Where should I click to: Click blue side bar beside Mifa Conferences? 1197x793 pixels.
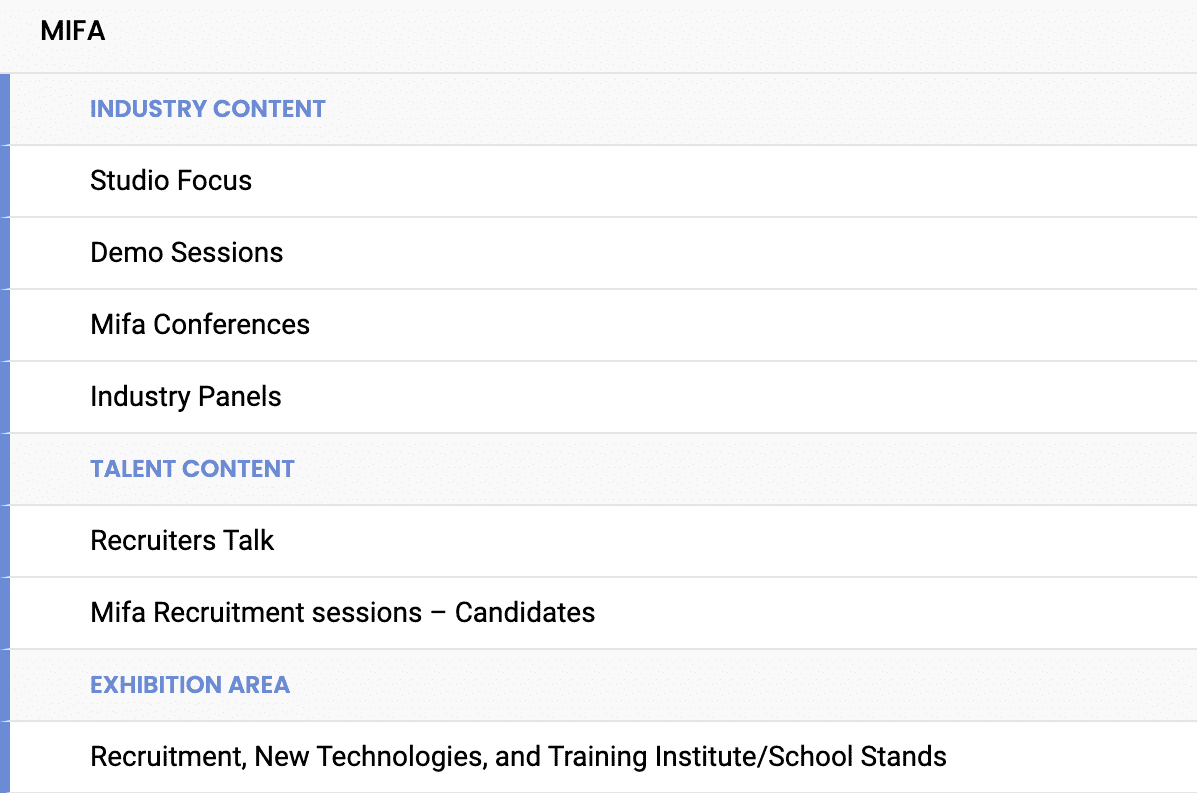tap(4, 325)
